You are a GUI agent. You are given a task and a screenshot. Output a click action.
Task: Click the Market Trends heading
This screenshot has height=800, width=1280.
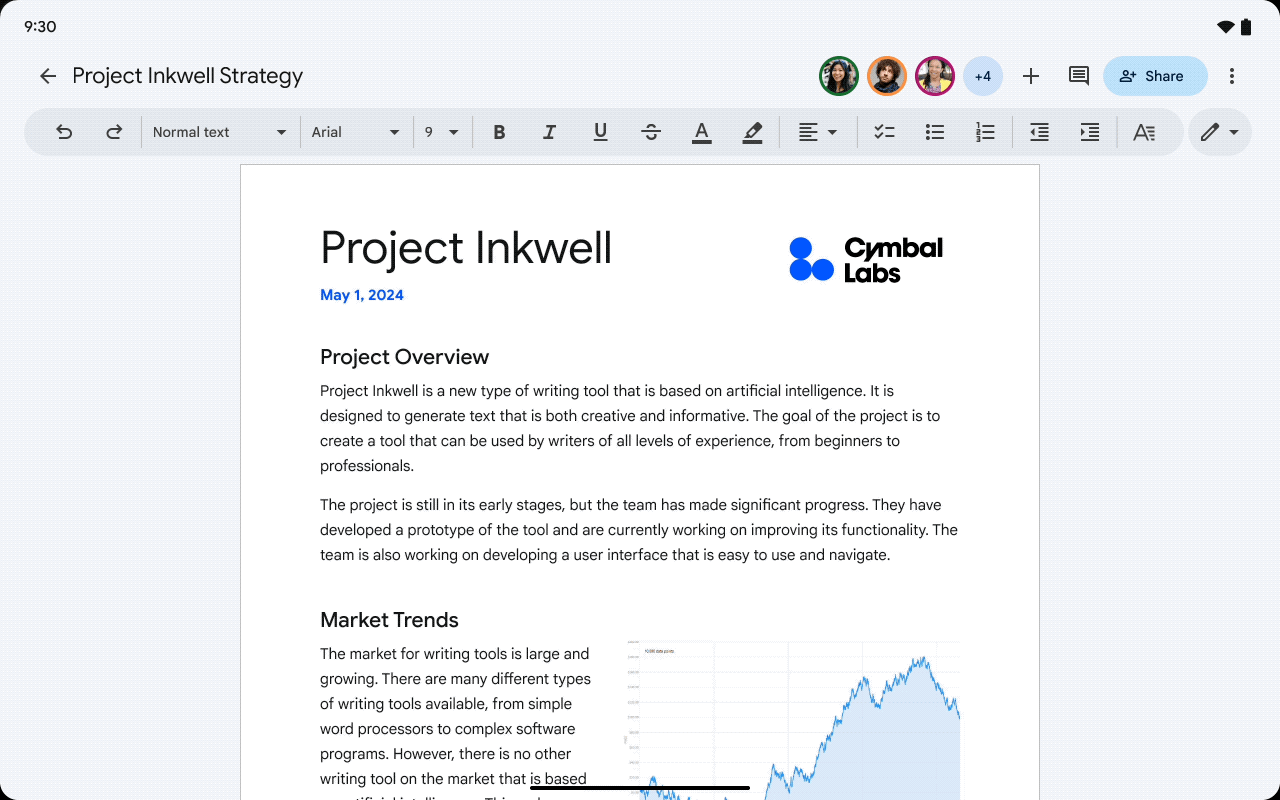point(389,620)
